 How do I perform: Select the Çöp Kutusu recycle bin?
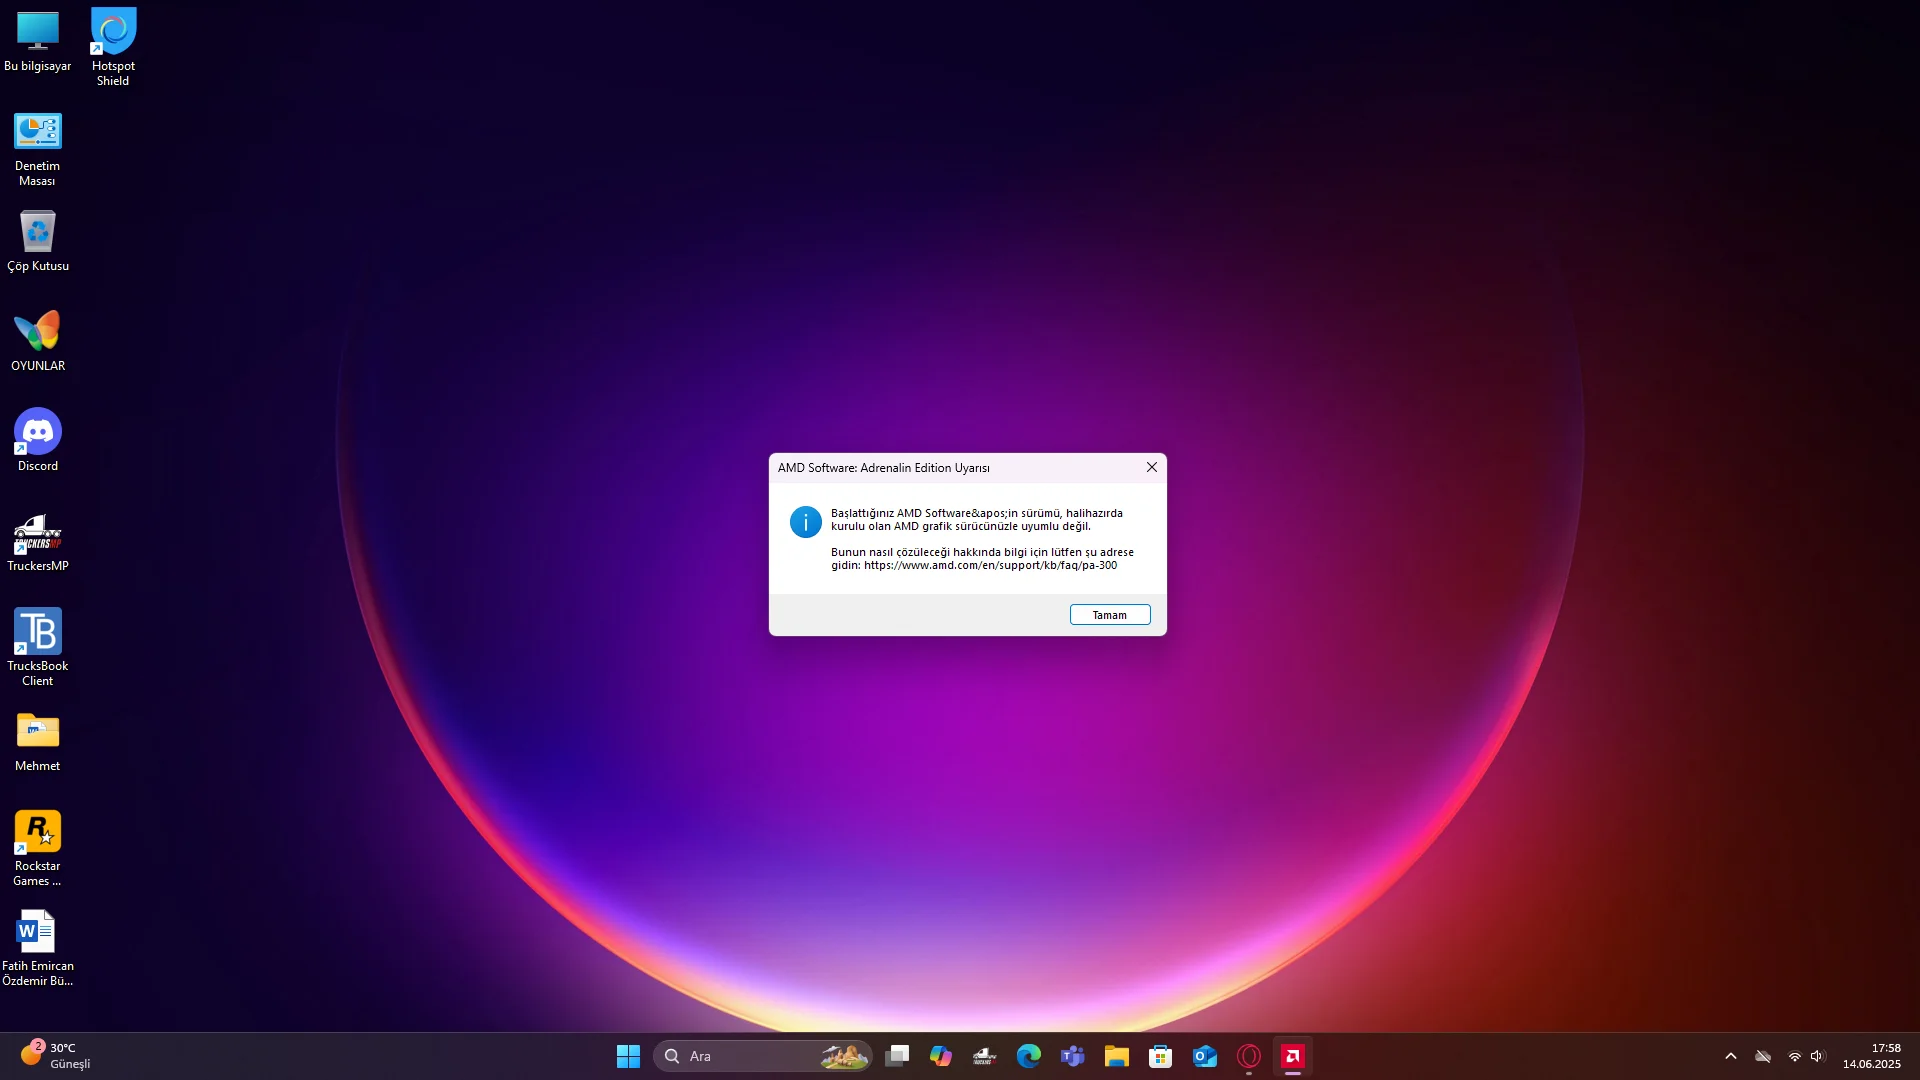coord(38,232)
